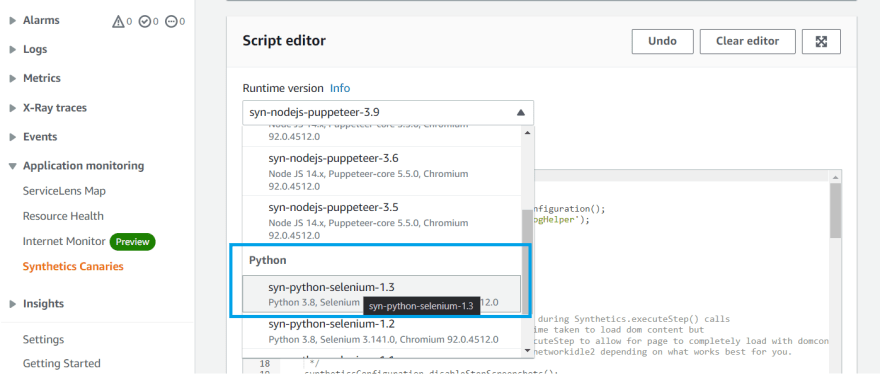Click dropdown list scroll down arrow
This screenshot has height=388, width=880.
(527, 350)
